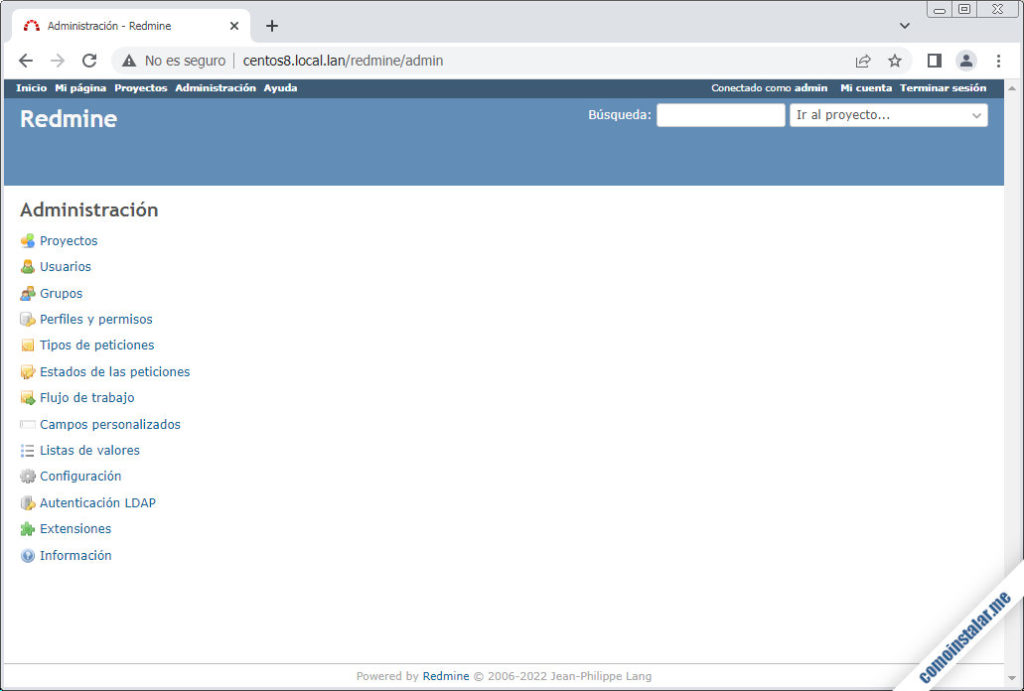1024x691 pixels.
Task: Follow the Redmine link in the footer
Action: [446, 676]
